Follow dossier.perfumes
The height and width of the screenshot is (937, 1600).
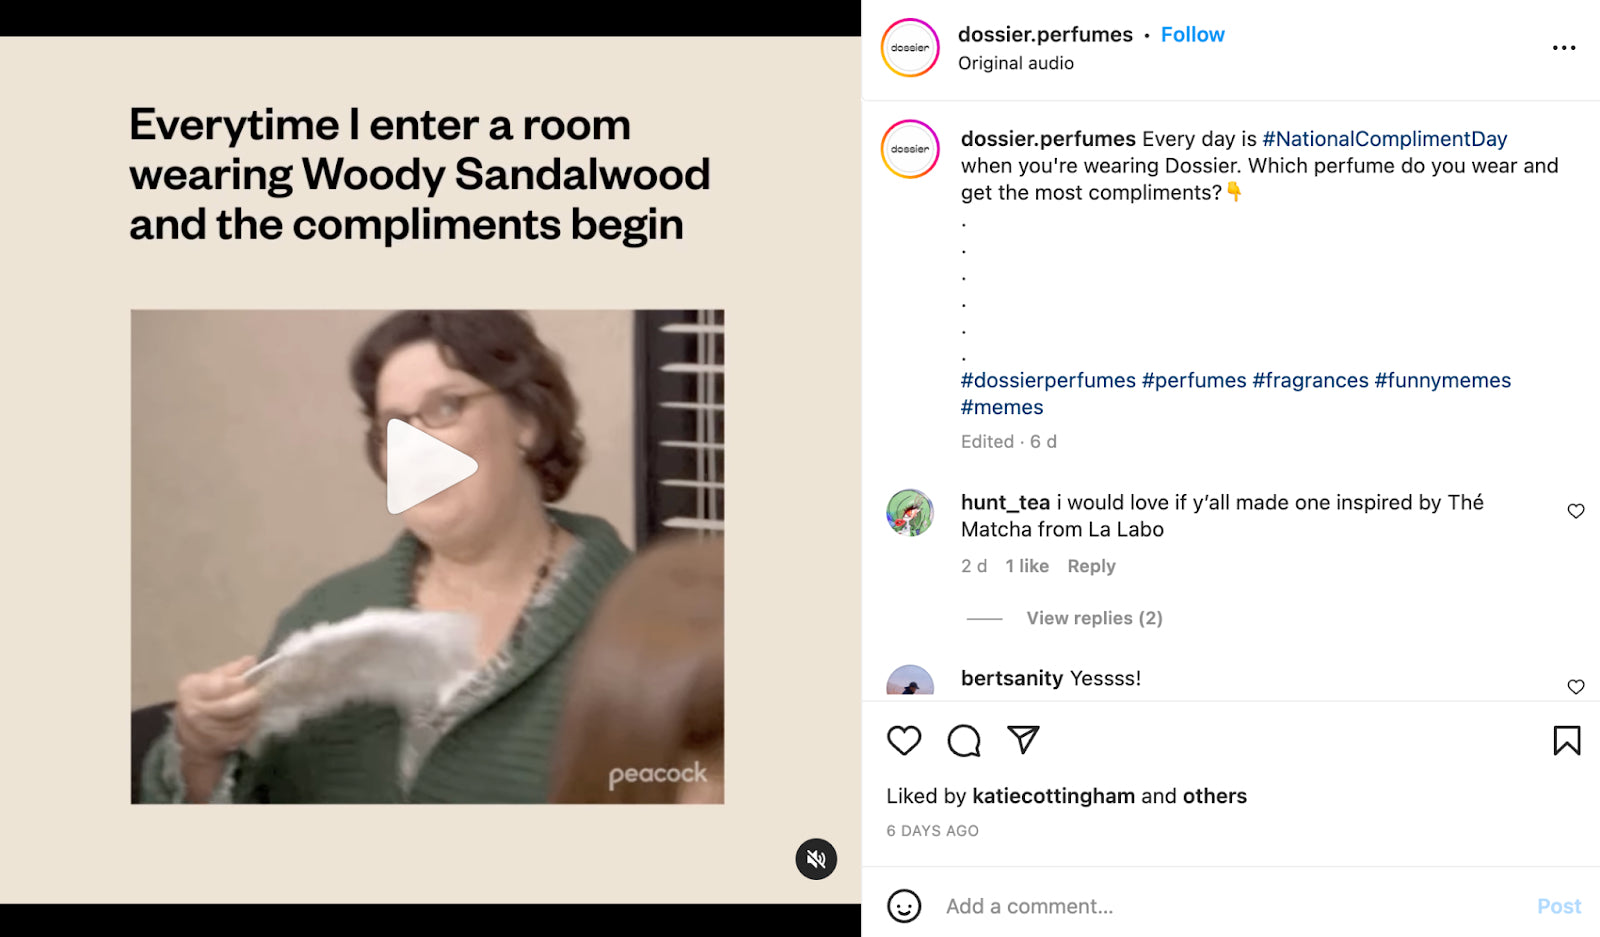pyautogui.click(x=1192, y=35)
